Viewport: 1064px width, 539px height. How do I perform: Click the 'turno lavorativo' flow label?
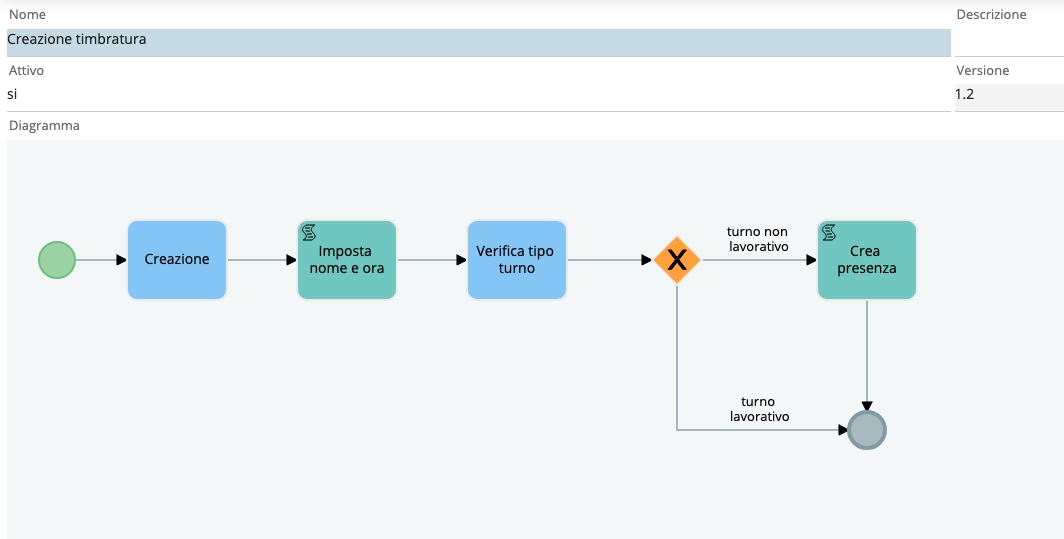759,409
